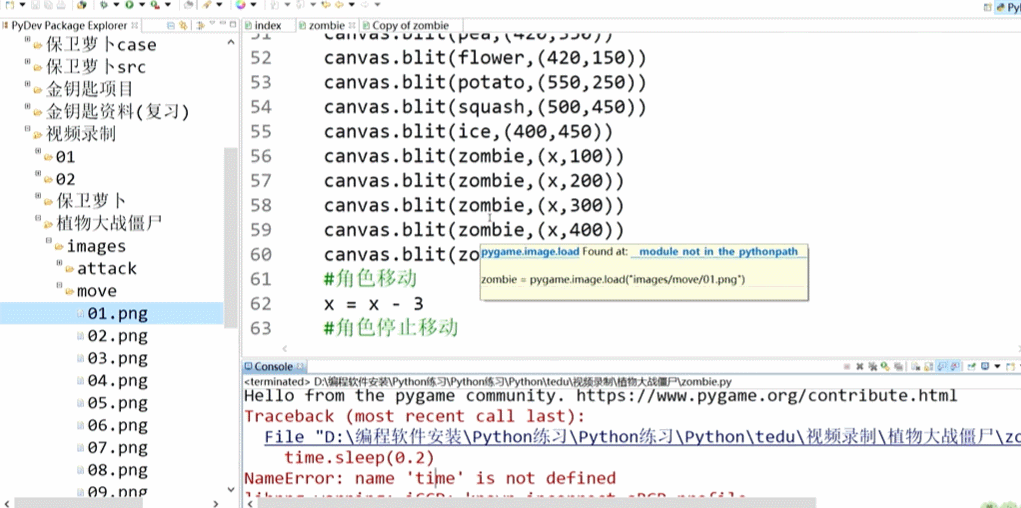Open the zombie.py traceback file link

click(x=643, y=437)
